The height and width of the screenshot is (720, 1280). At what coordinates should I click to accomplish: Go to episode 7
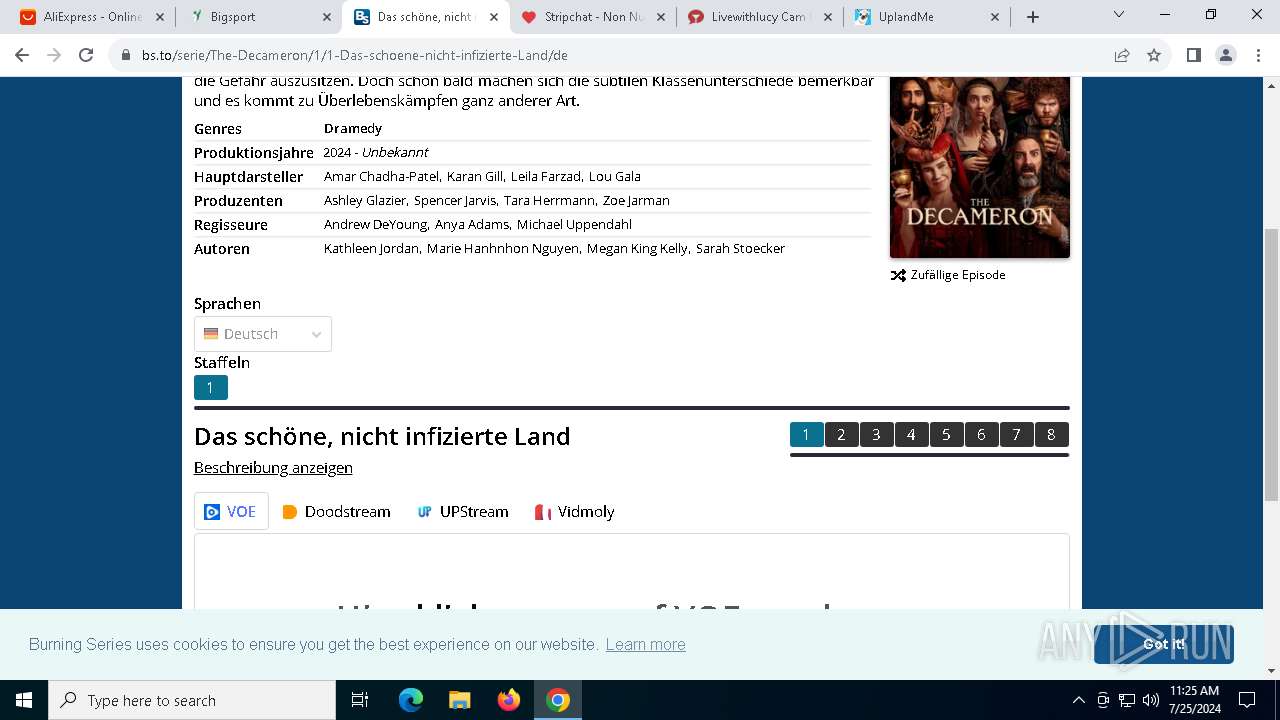pyautogui.click(x=1016, y=435)
